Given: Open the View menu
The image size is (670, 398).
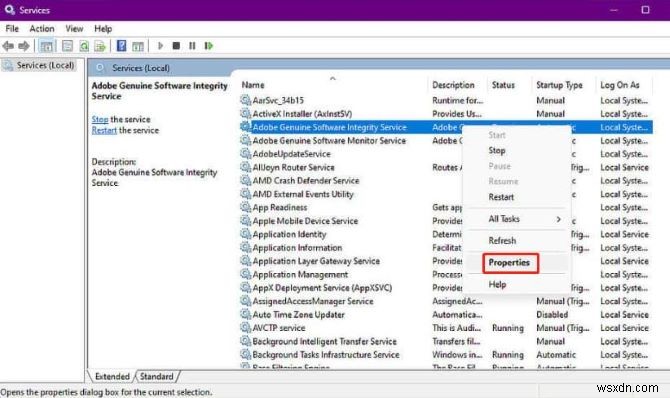Looking at the screenshot, I should click(74, 29).
